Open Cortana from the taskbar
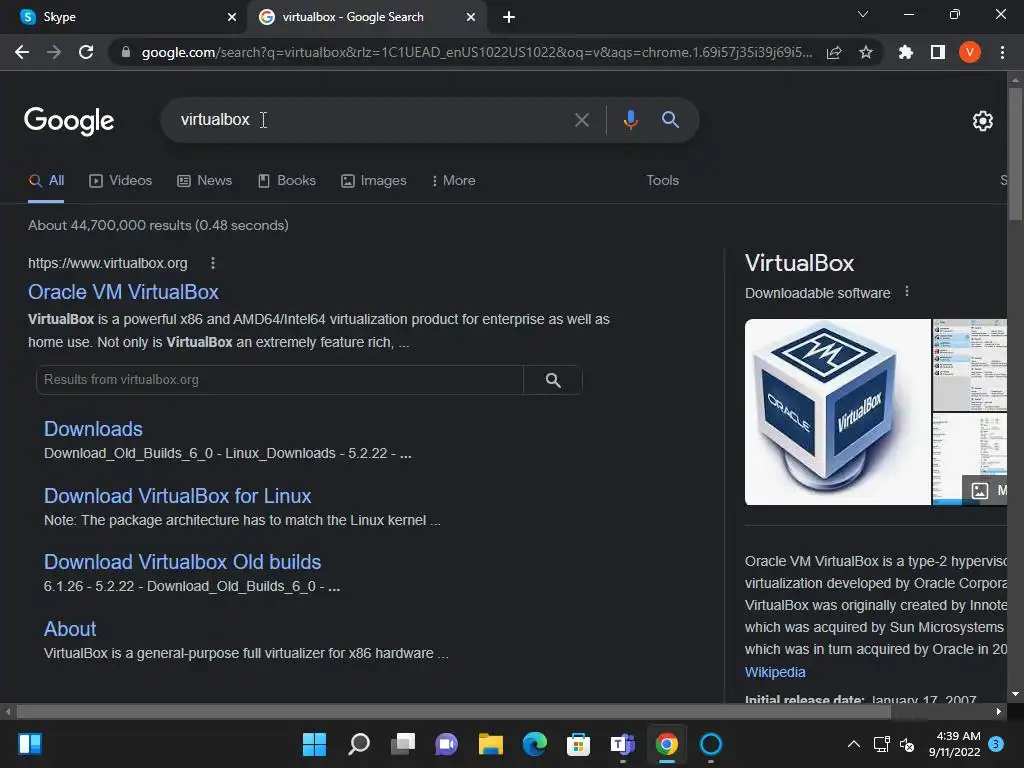This screenshot has height=768, width=1024. pos(711,744)
